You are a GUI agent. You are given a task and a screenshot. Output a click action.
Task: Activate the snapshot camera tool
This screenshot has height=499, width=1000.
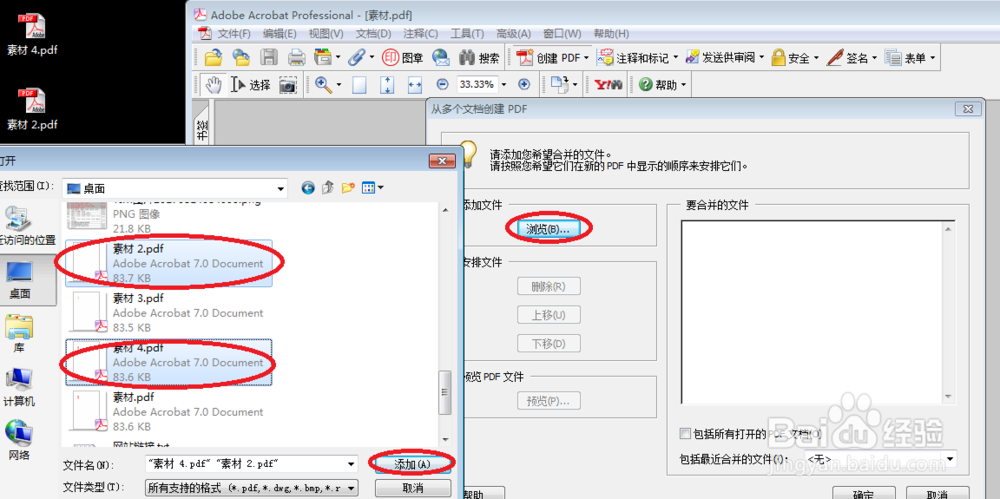tap(288, 84)
